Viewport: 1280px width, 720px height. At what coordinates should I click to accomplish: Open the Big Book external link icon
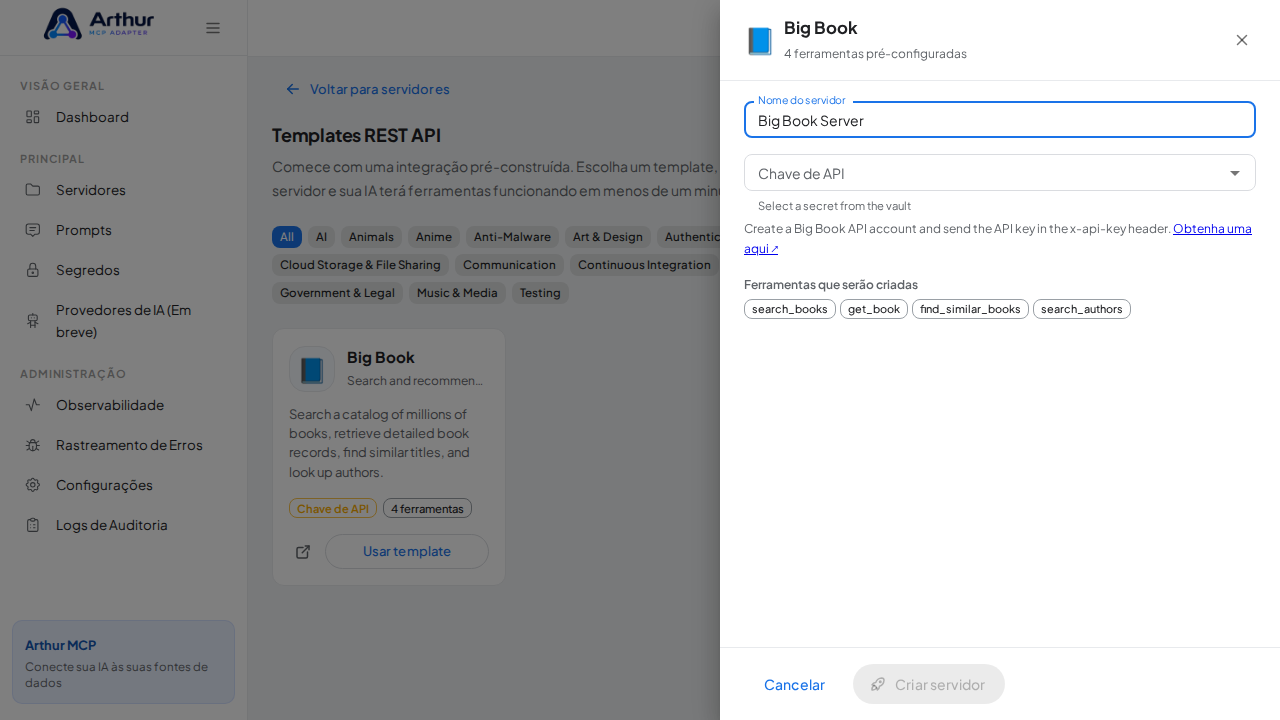303,552
